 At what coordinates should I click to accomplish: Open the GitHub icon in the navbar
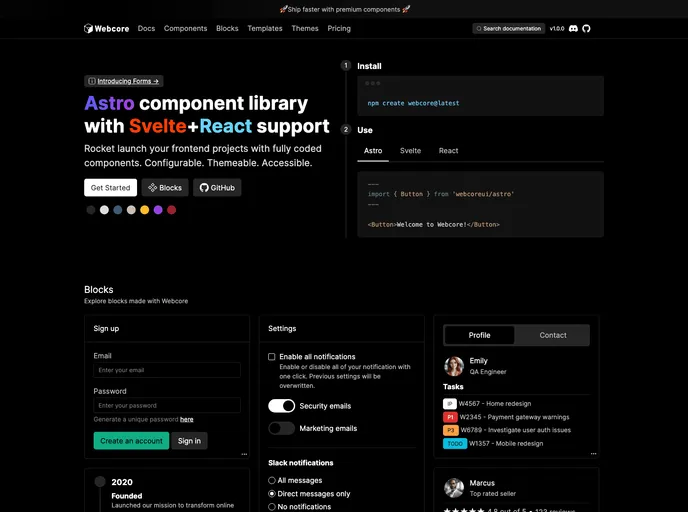click(586, 29)
